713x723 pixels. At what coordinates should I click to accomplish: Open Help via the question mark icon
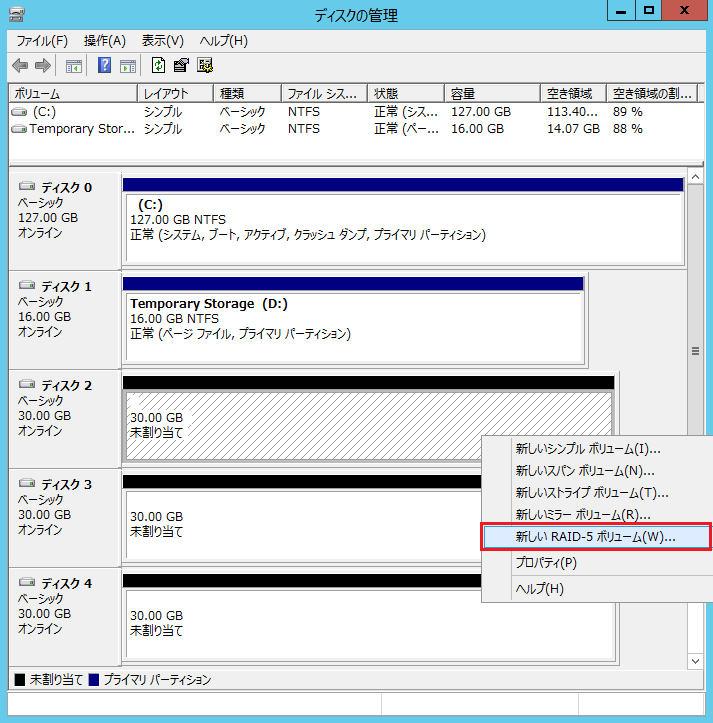[105, 65]
